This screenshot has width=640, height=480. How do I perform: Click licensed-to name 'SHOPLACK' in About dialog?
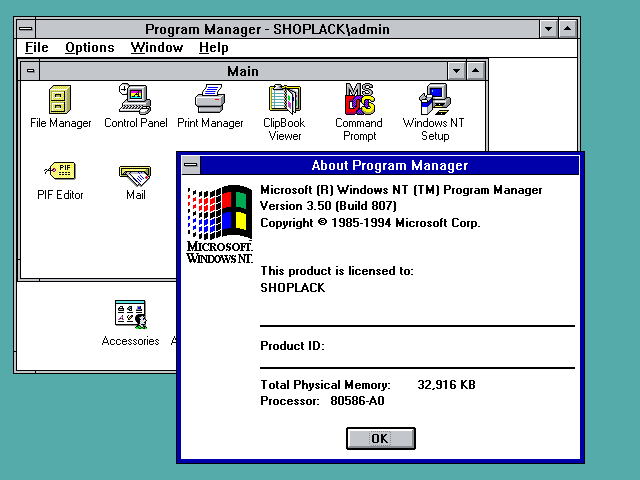tap(293, 288)
